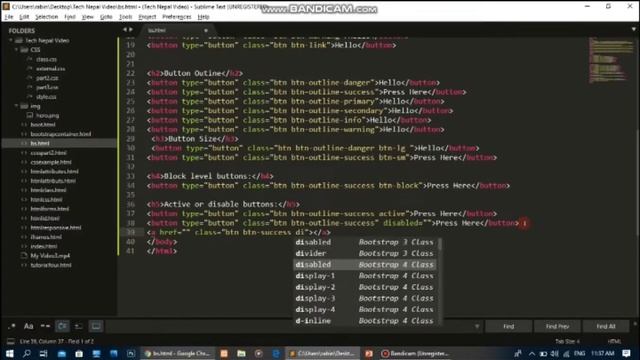Switch to Bandicam taskbar window
This screenshot has width=640, height=360.
[x=414, y=353]
